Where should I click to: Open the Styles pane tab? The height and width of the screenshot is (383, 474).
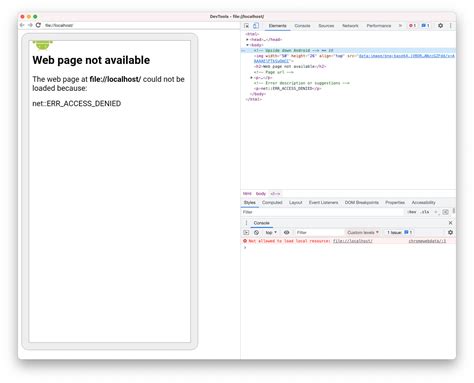point(249,202)
